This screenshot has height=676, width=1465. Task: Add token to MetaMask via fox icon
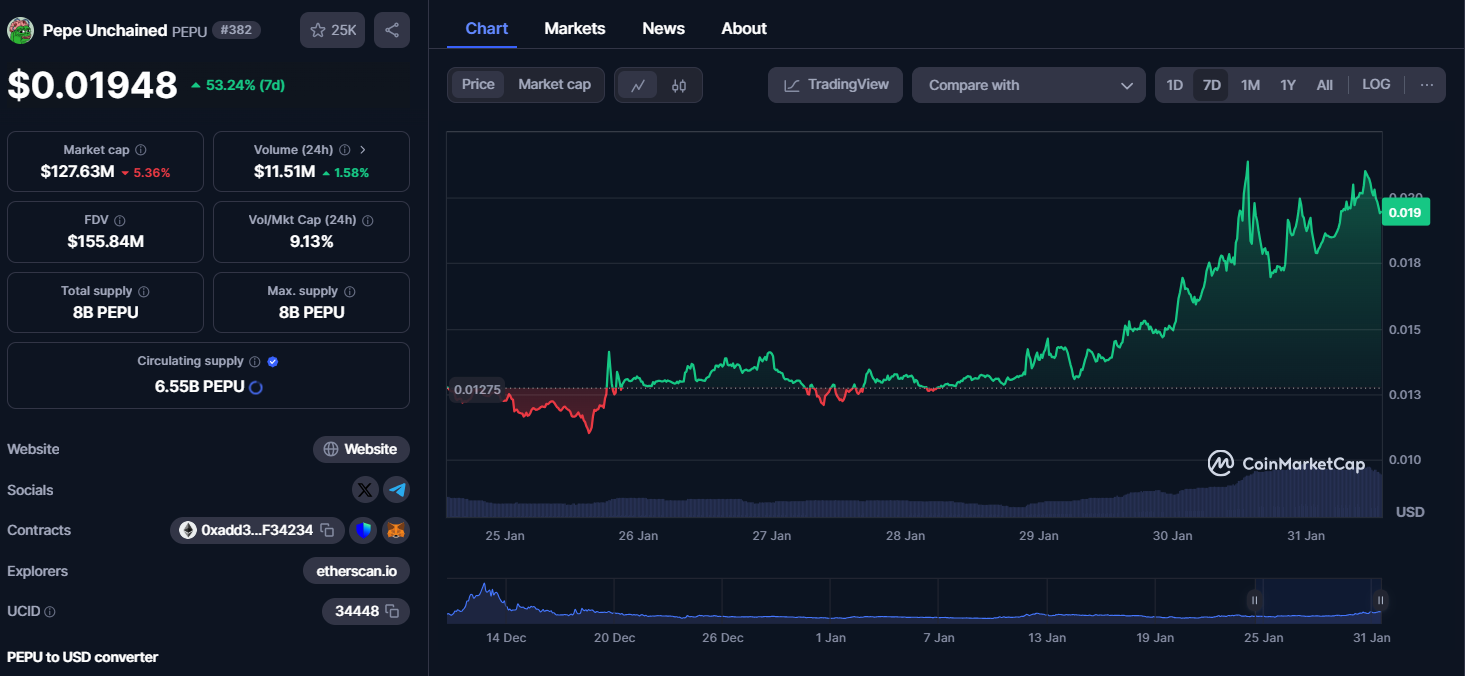point(397,530)
